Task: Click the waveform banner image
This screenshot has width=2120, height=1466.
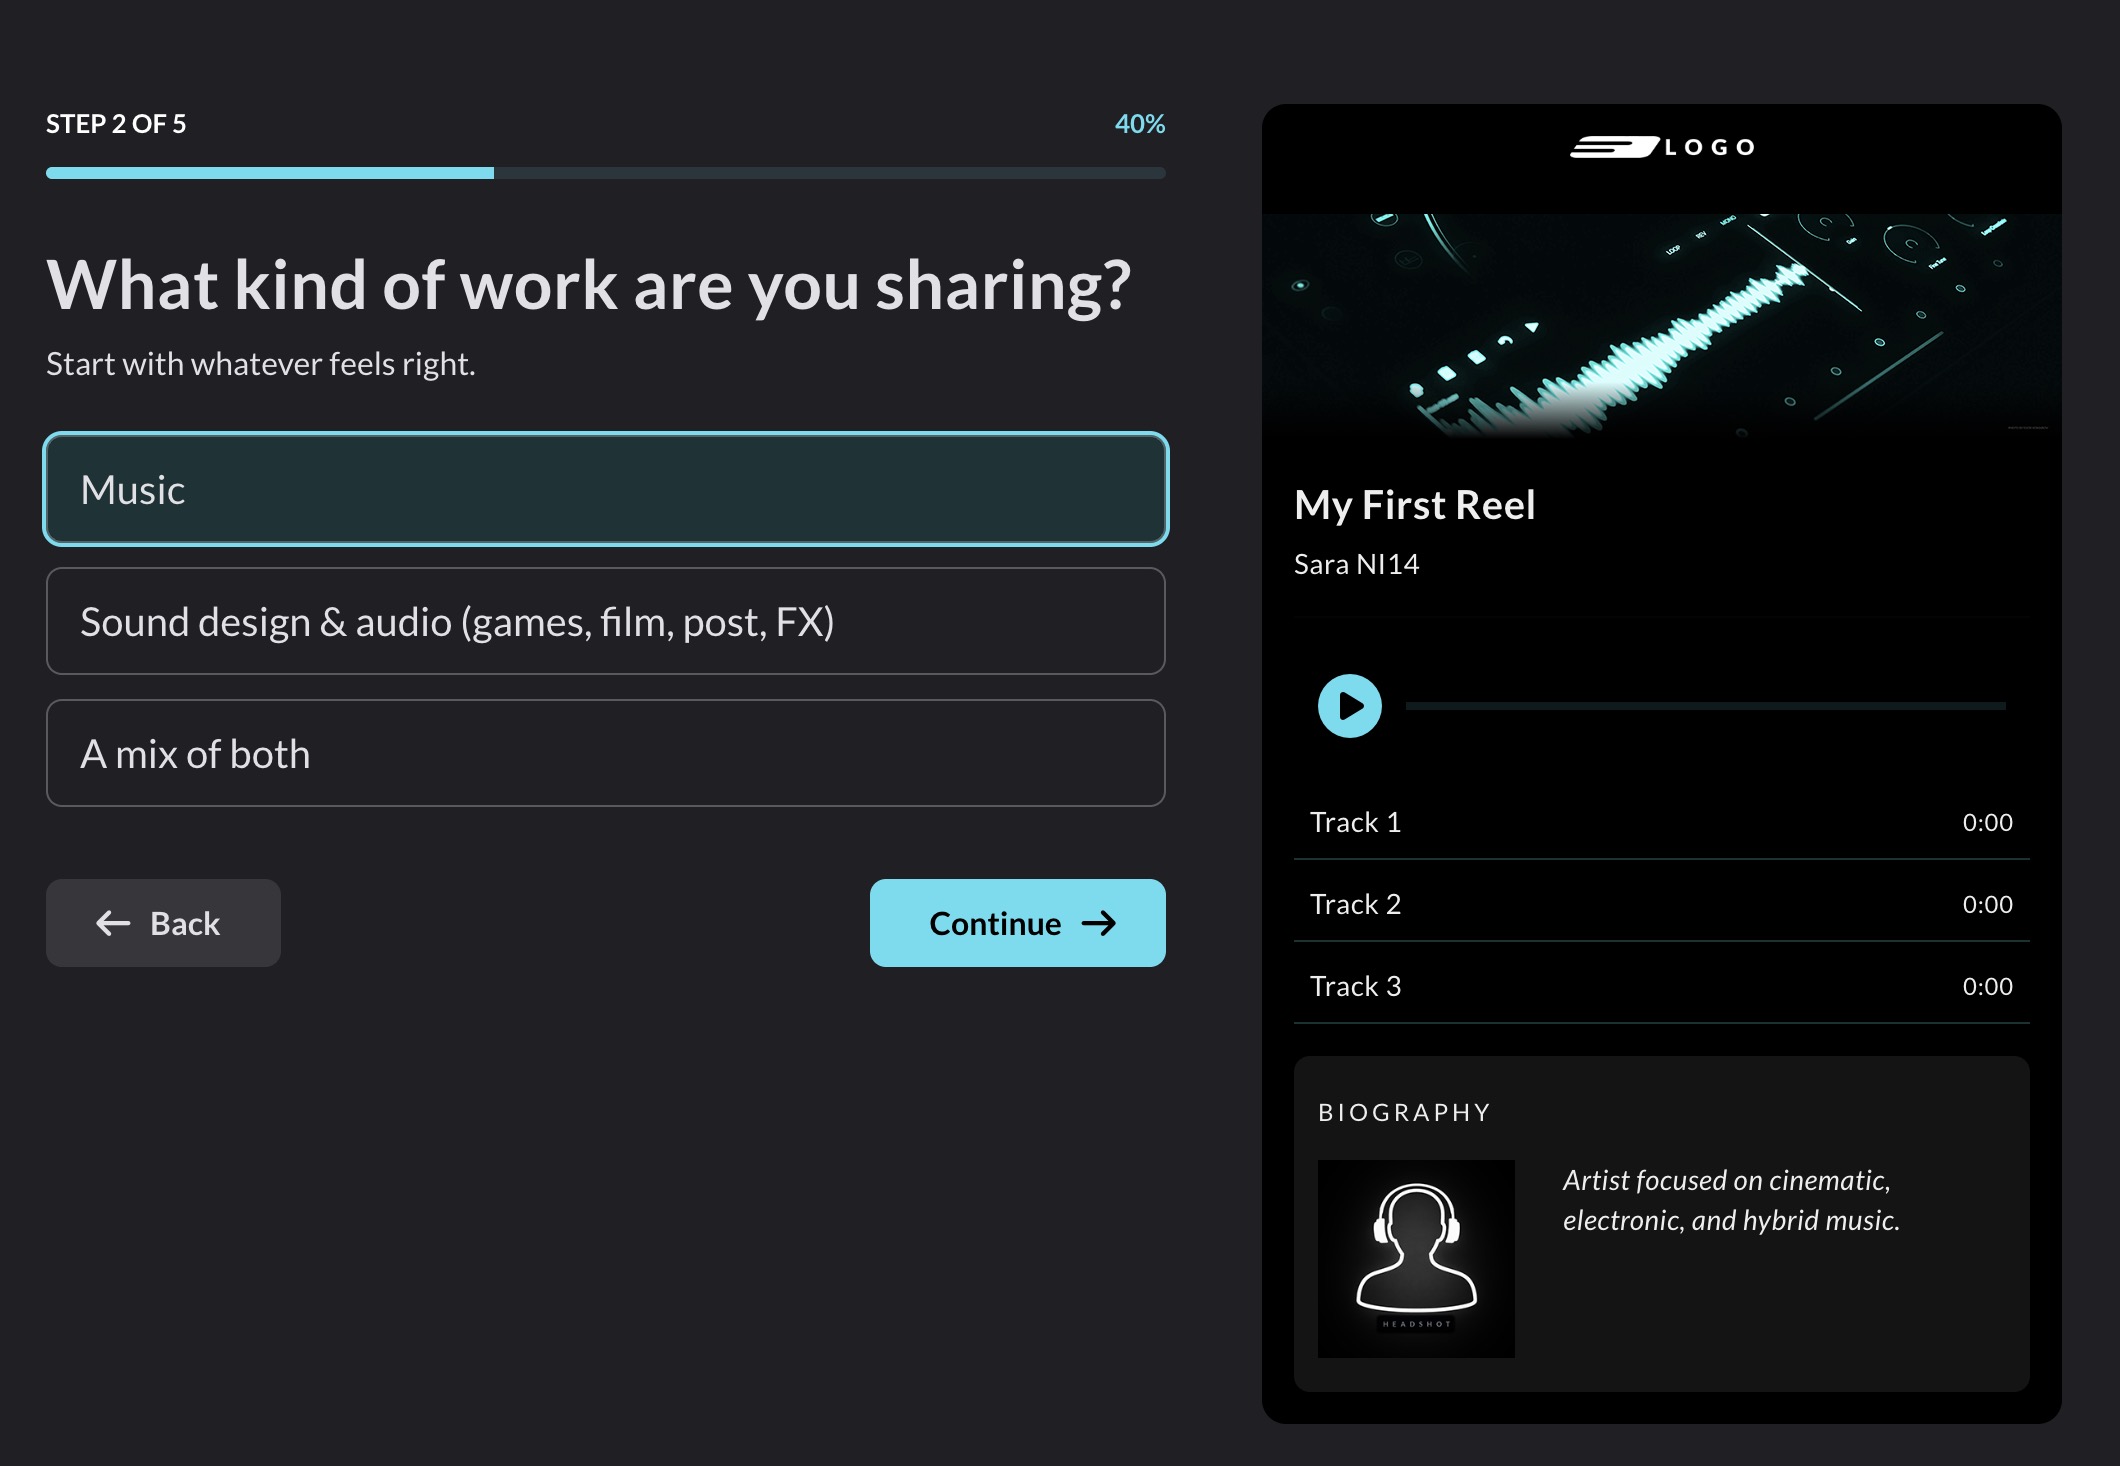Action: click(x=1661, y=325)
